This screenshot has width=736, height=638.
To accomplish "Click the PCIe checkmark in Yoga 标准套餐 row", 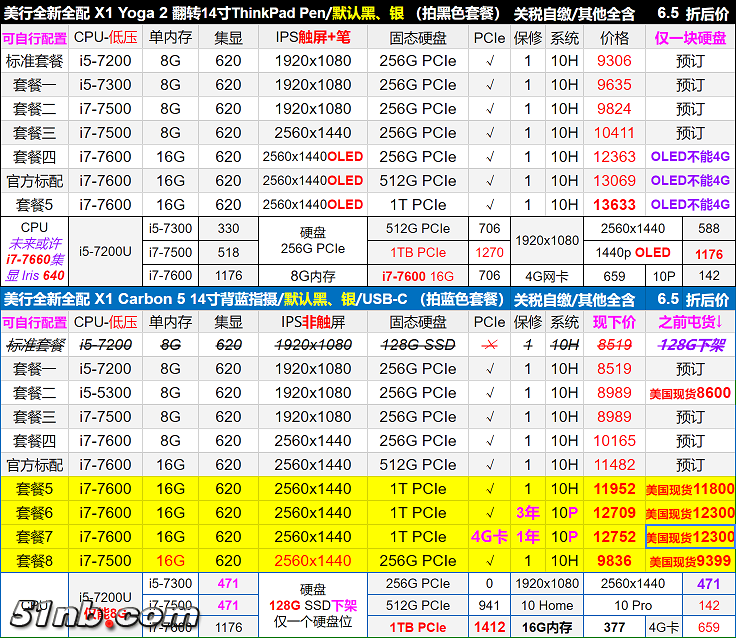I will (489, 61).
